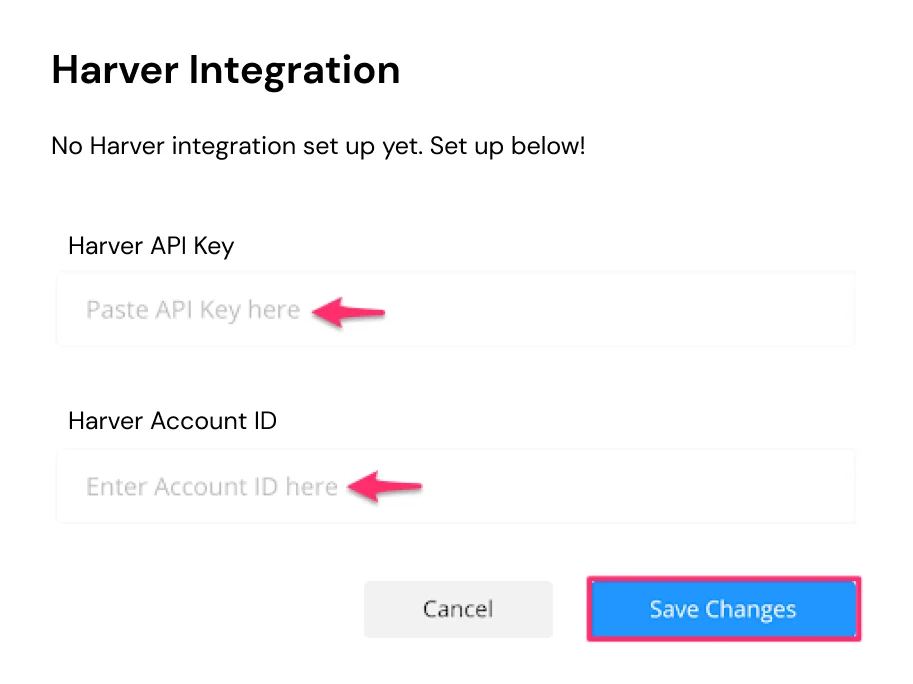Click the 'Set up below!' text
The image size is (913, 684).
[507, 146]
